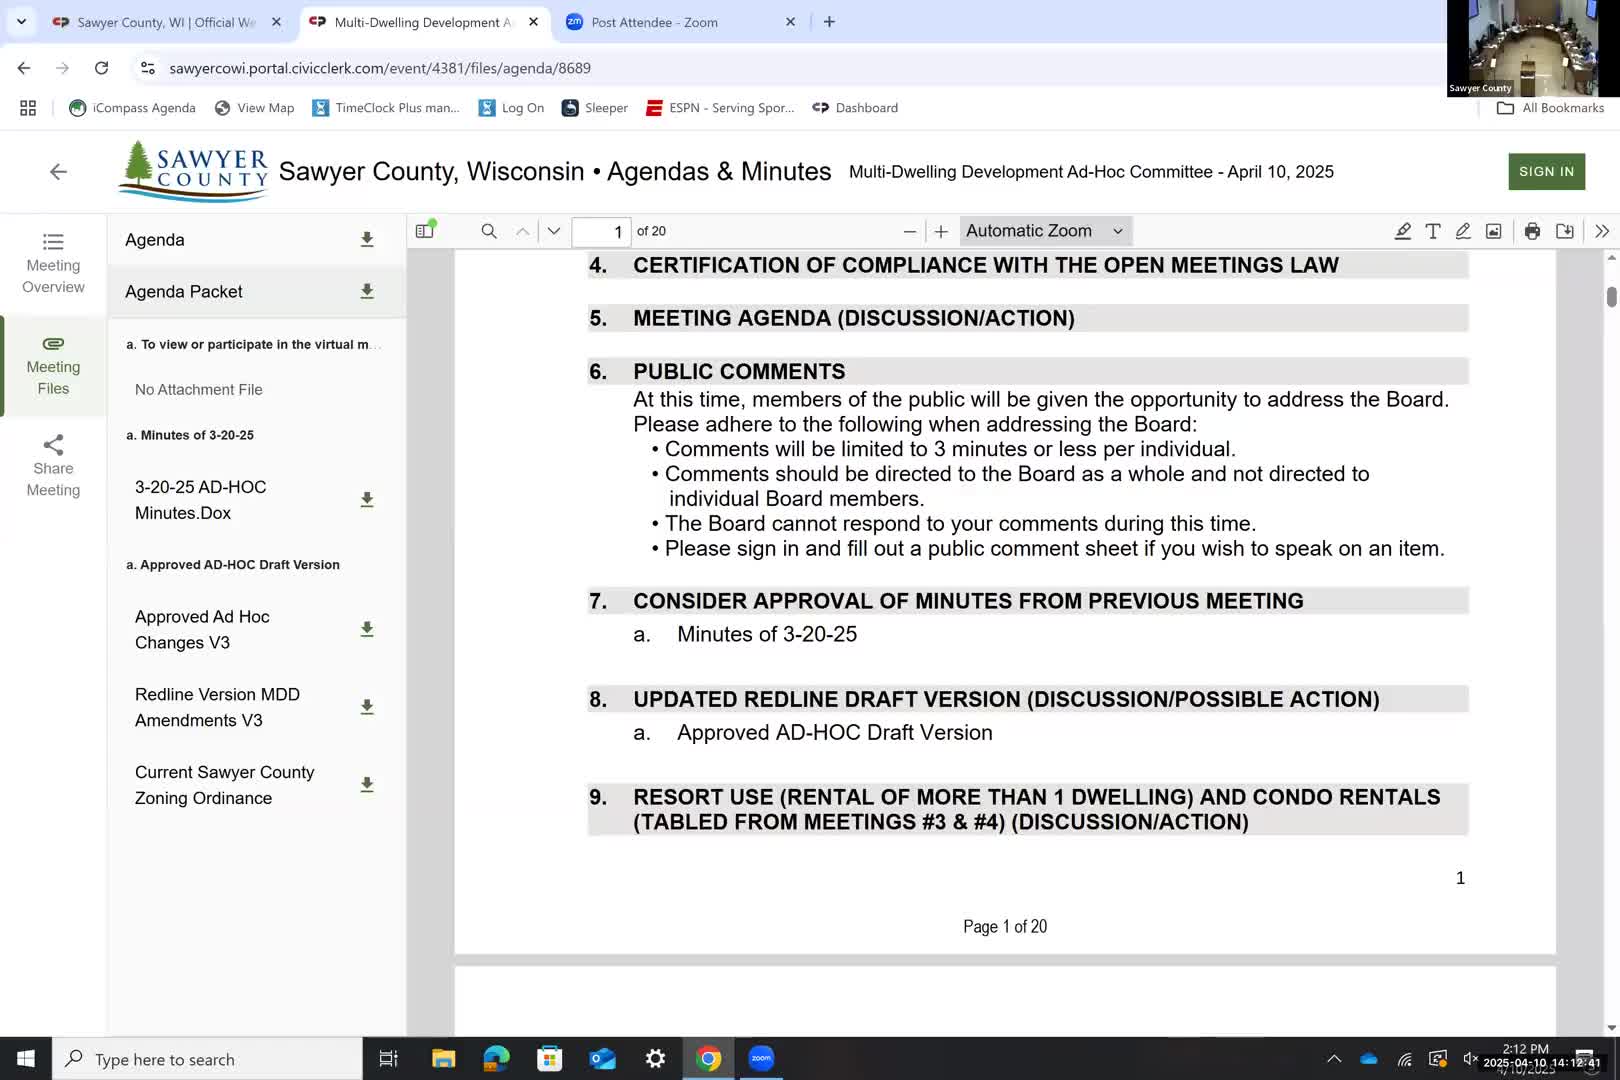Select the Share Meeting sidebar icon

[53, 465]
